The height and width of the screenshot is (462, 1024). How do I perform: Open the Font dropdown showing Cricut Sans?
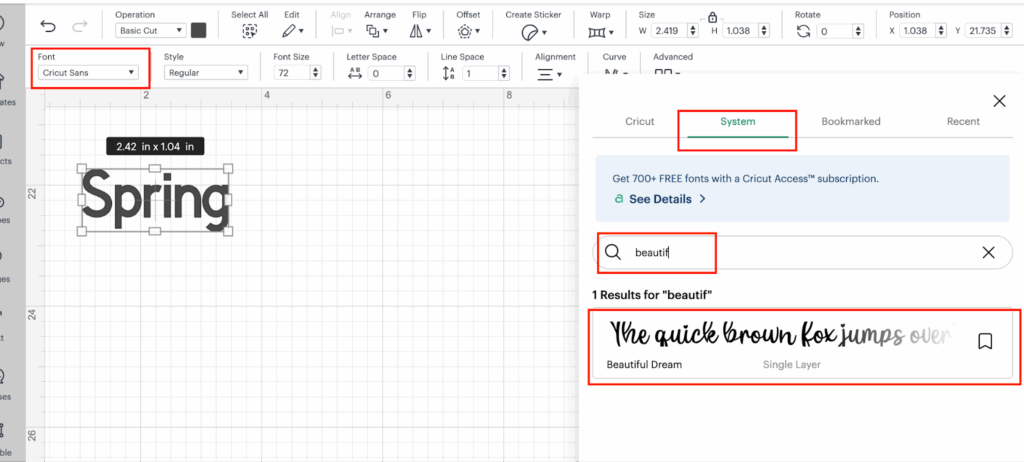click(89, 73)
